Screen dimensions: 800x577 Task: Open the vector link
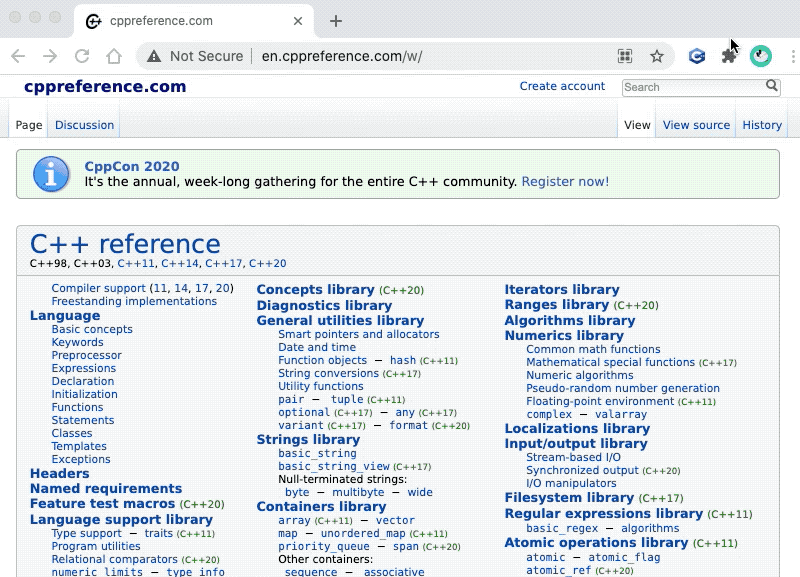coord(395,520)
